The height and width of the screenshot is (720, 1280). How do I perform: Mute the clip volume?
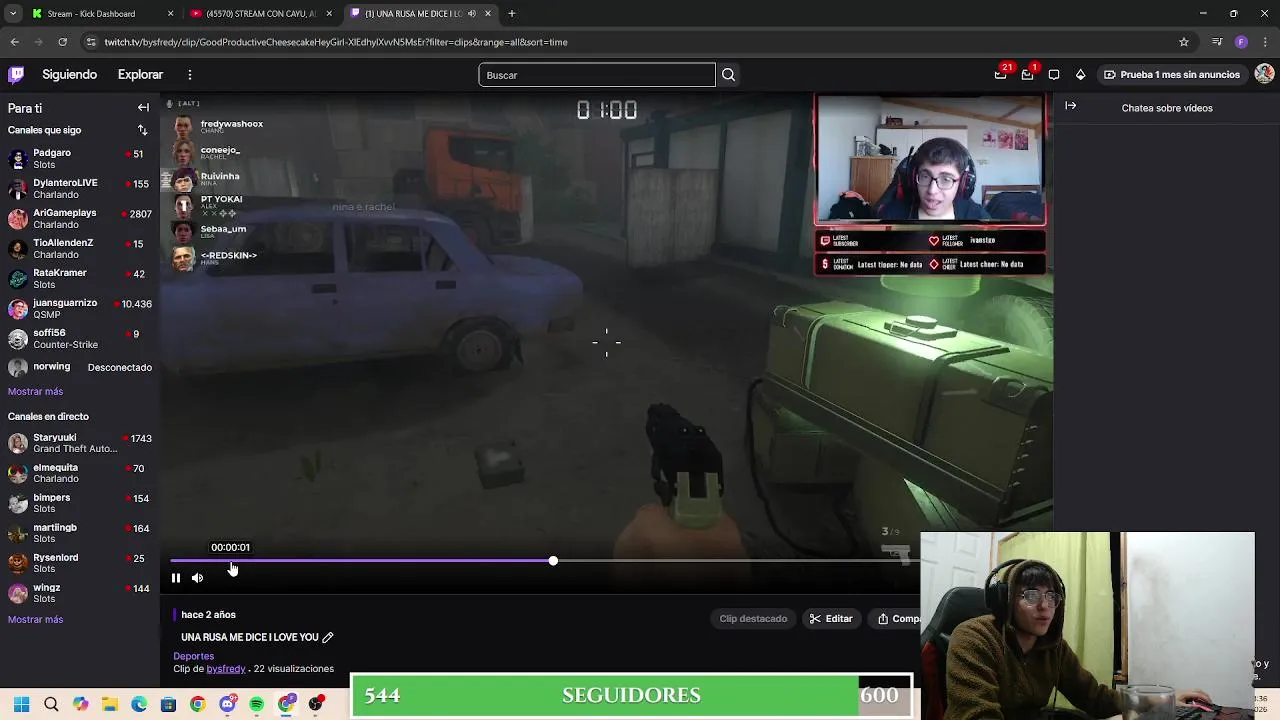(197, 578)
